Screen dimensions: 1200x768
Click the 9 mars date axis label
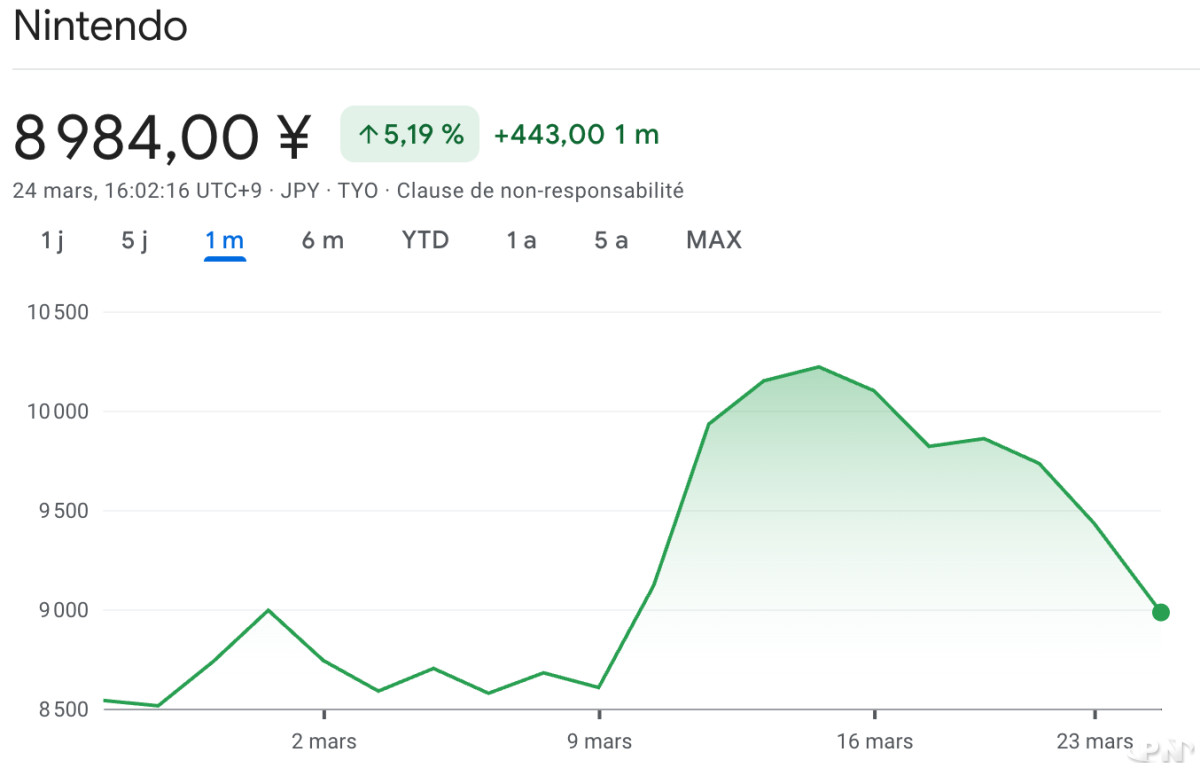pos(599,742)
